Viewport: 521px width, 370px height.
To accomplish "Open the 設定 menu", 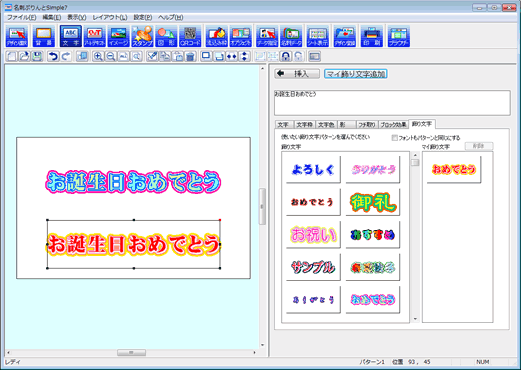I will pyautogui.click(x=143, y=17).
